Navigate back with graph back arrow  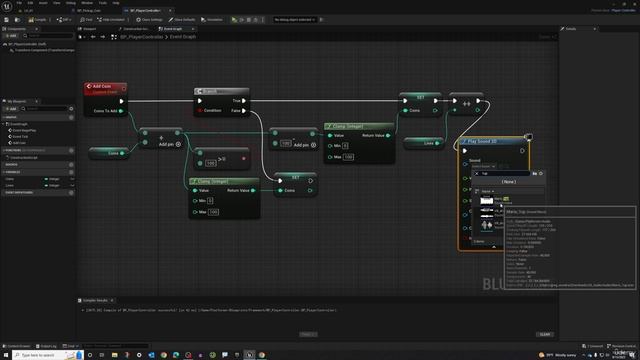(x=93, y=37)
